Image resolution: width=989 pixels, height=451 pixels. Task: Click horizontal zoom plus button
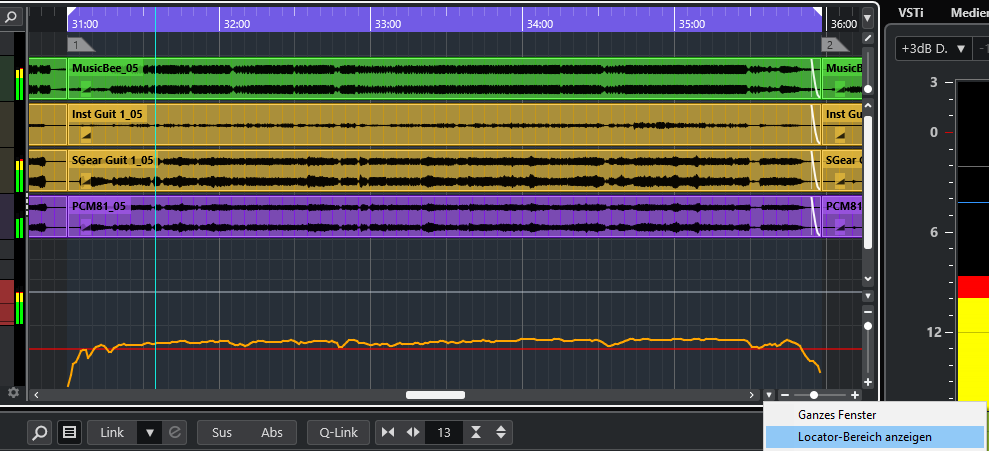(x=855, y=395)
